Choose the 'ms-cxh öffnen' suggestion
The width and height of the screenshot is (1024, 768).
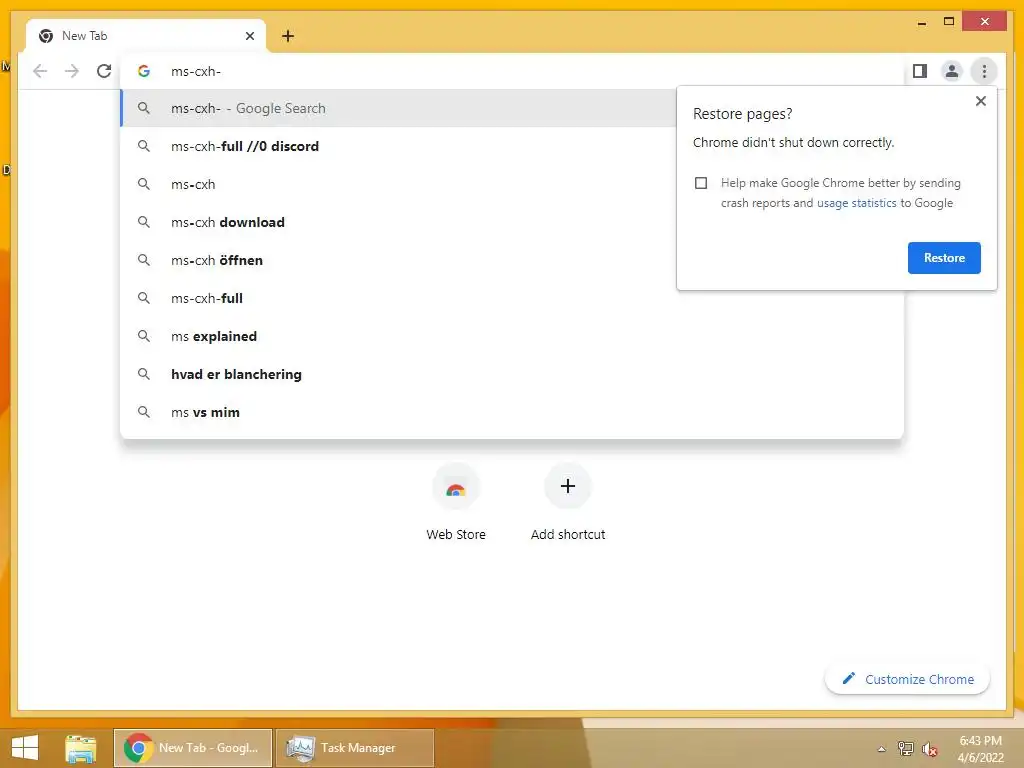pos(398,260)
